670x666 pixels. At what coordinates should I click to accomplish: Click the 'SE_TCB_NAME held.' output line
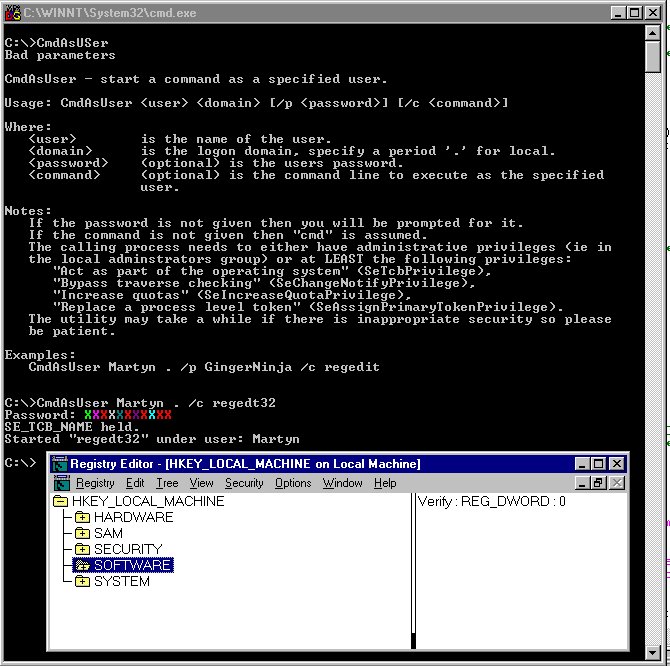[x=72, y=427]
